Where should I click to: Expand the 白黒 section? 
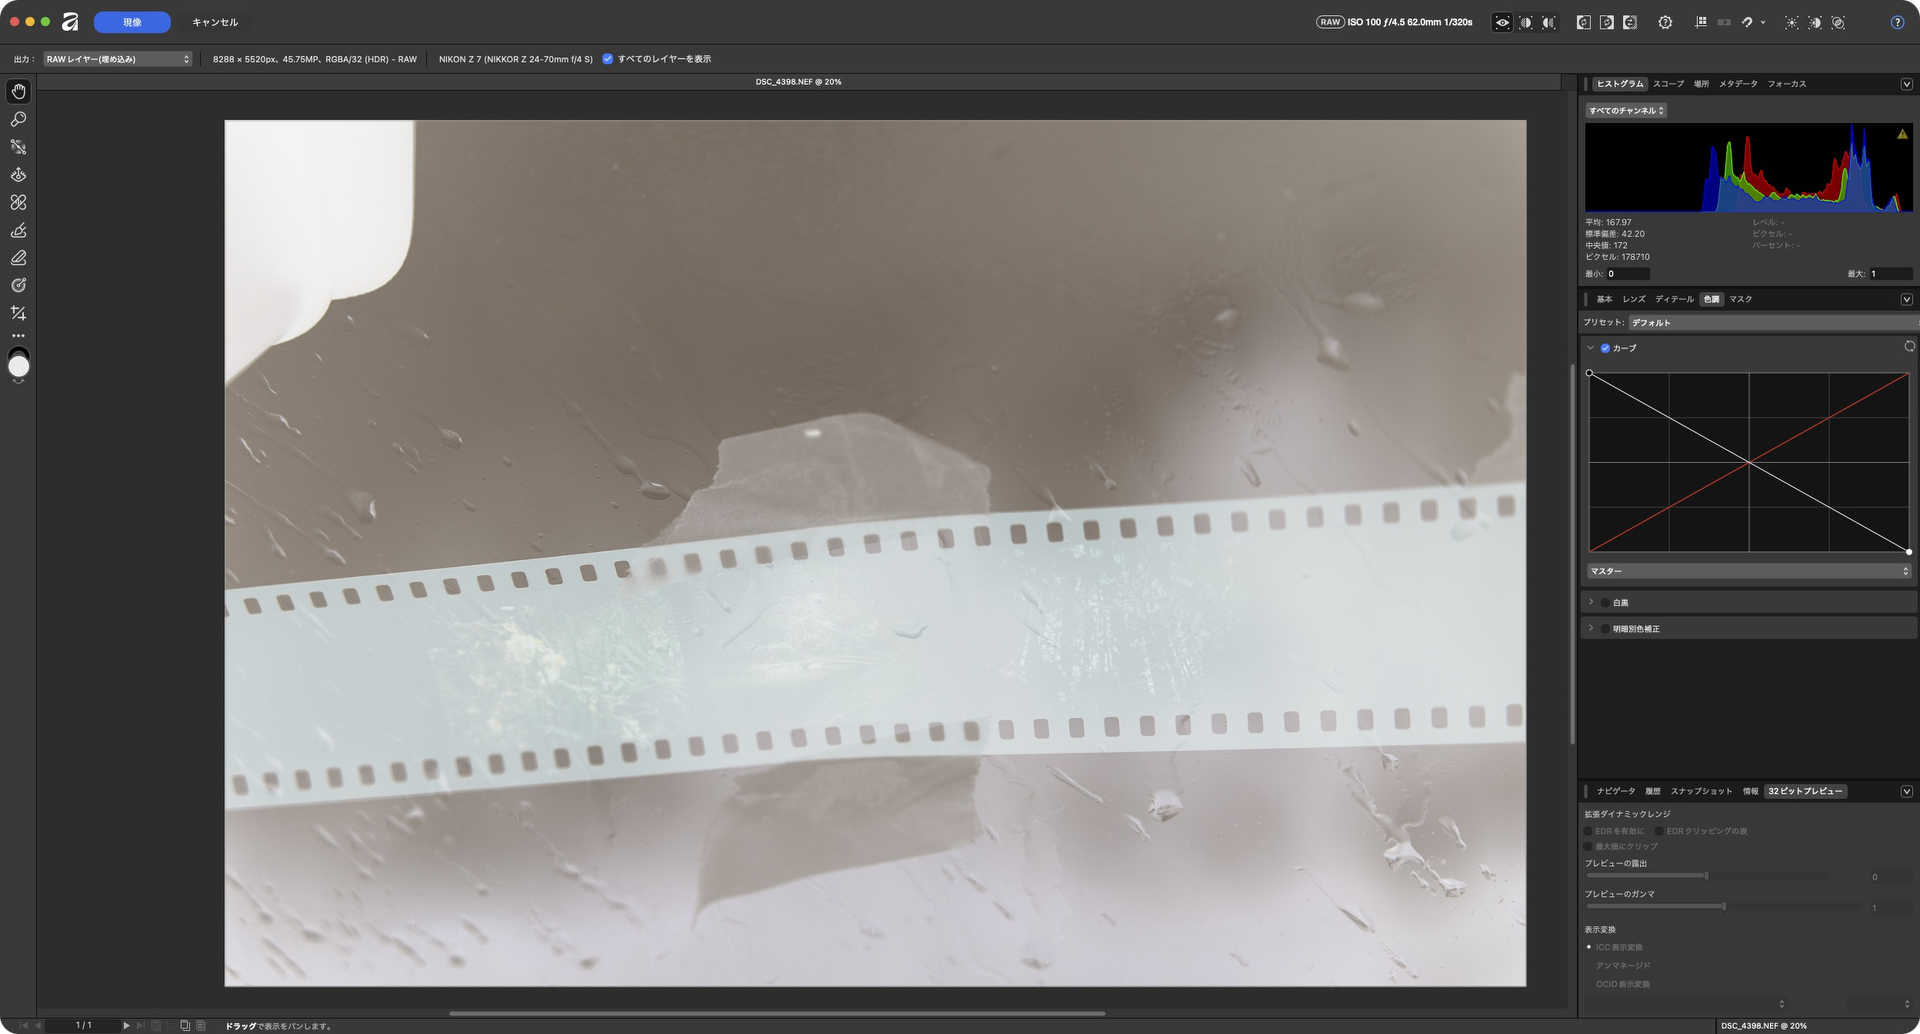tap(1591, 602)
